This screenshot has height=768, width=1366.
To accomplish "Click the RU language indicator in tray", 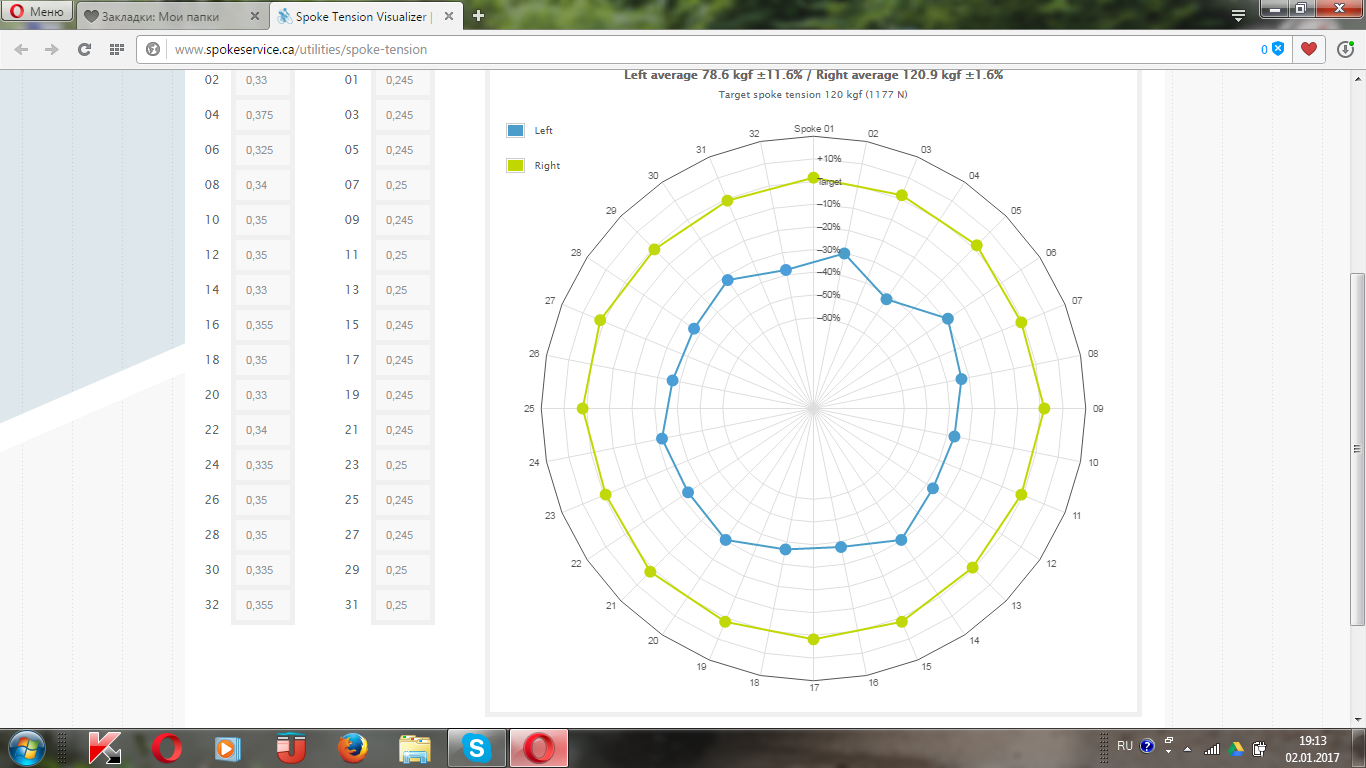I will point(1125,746).
